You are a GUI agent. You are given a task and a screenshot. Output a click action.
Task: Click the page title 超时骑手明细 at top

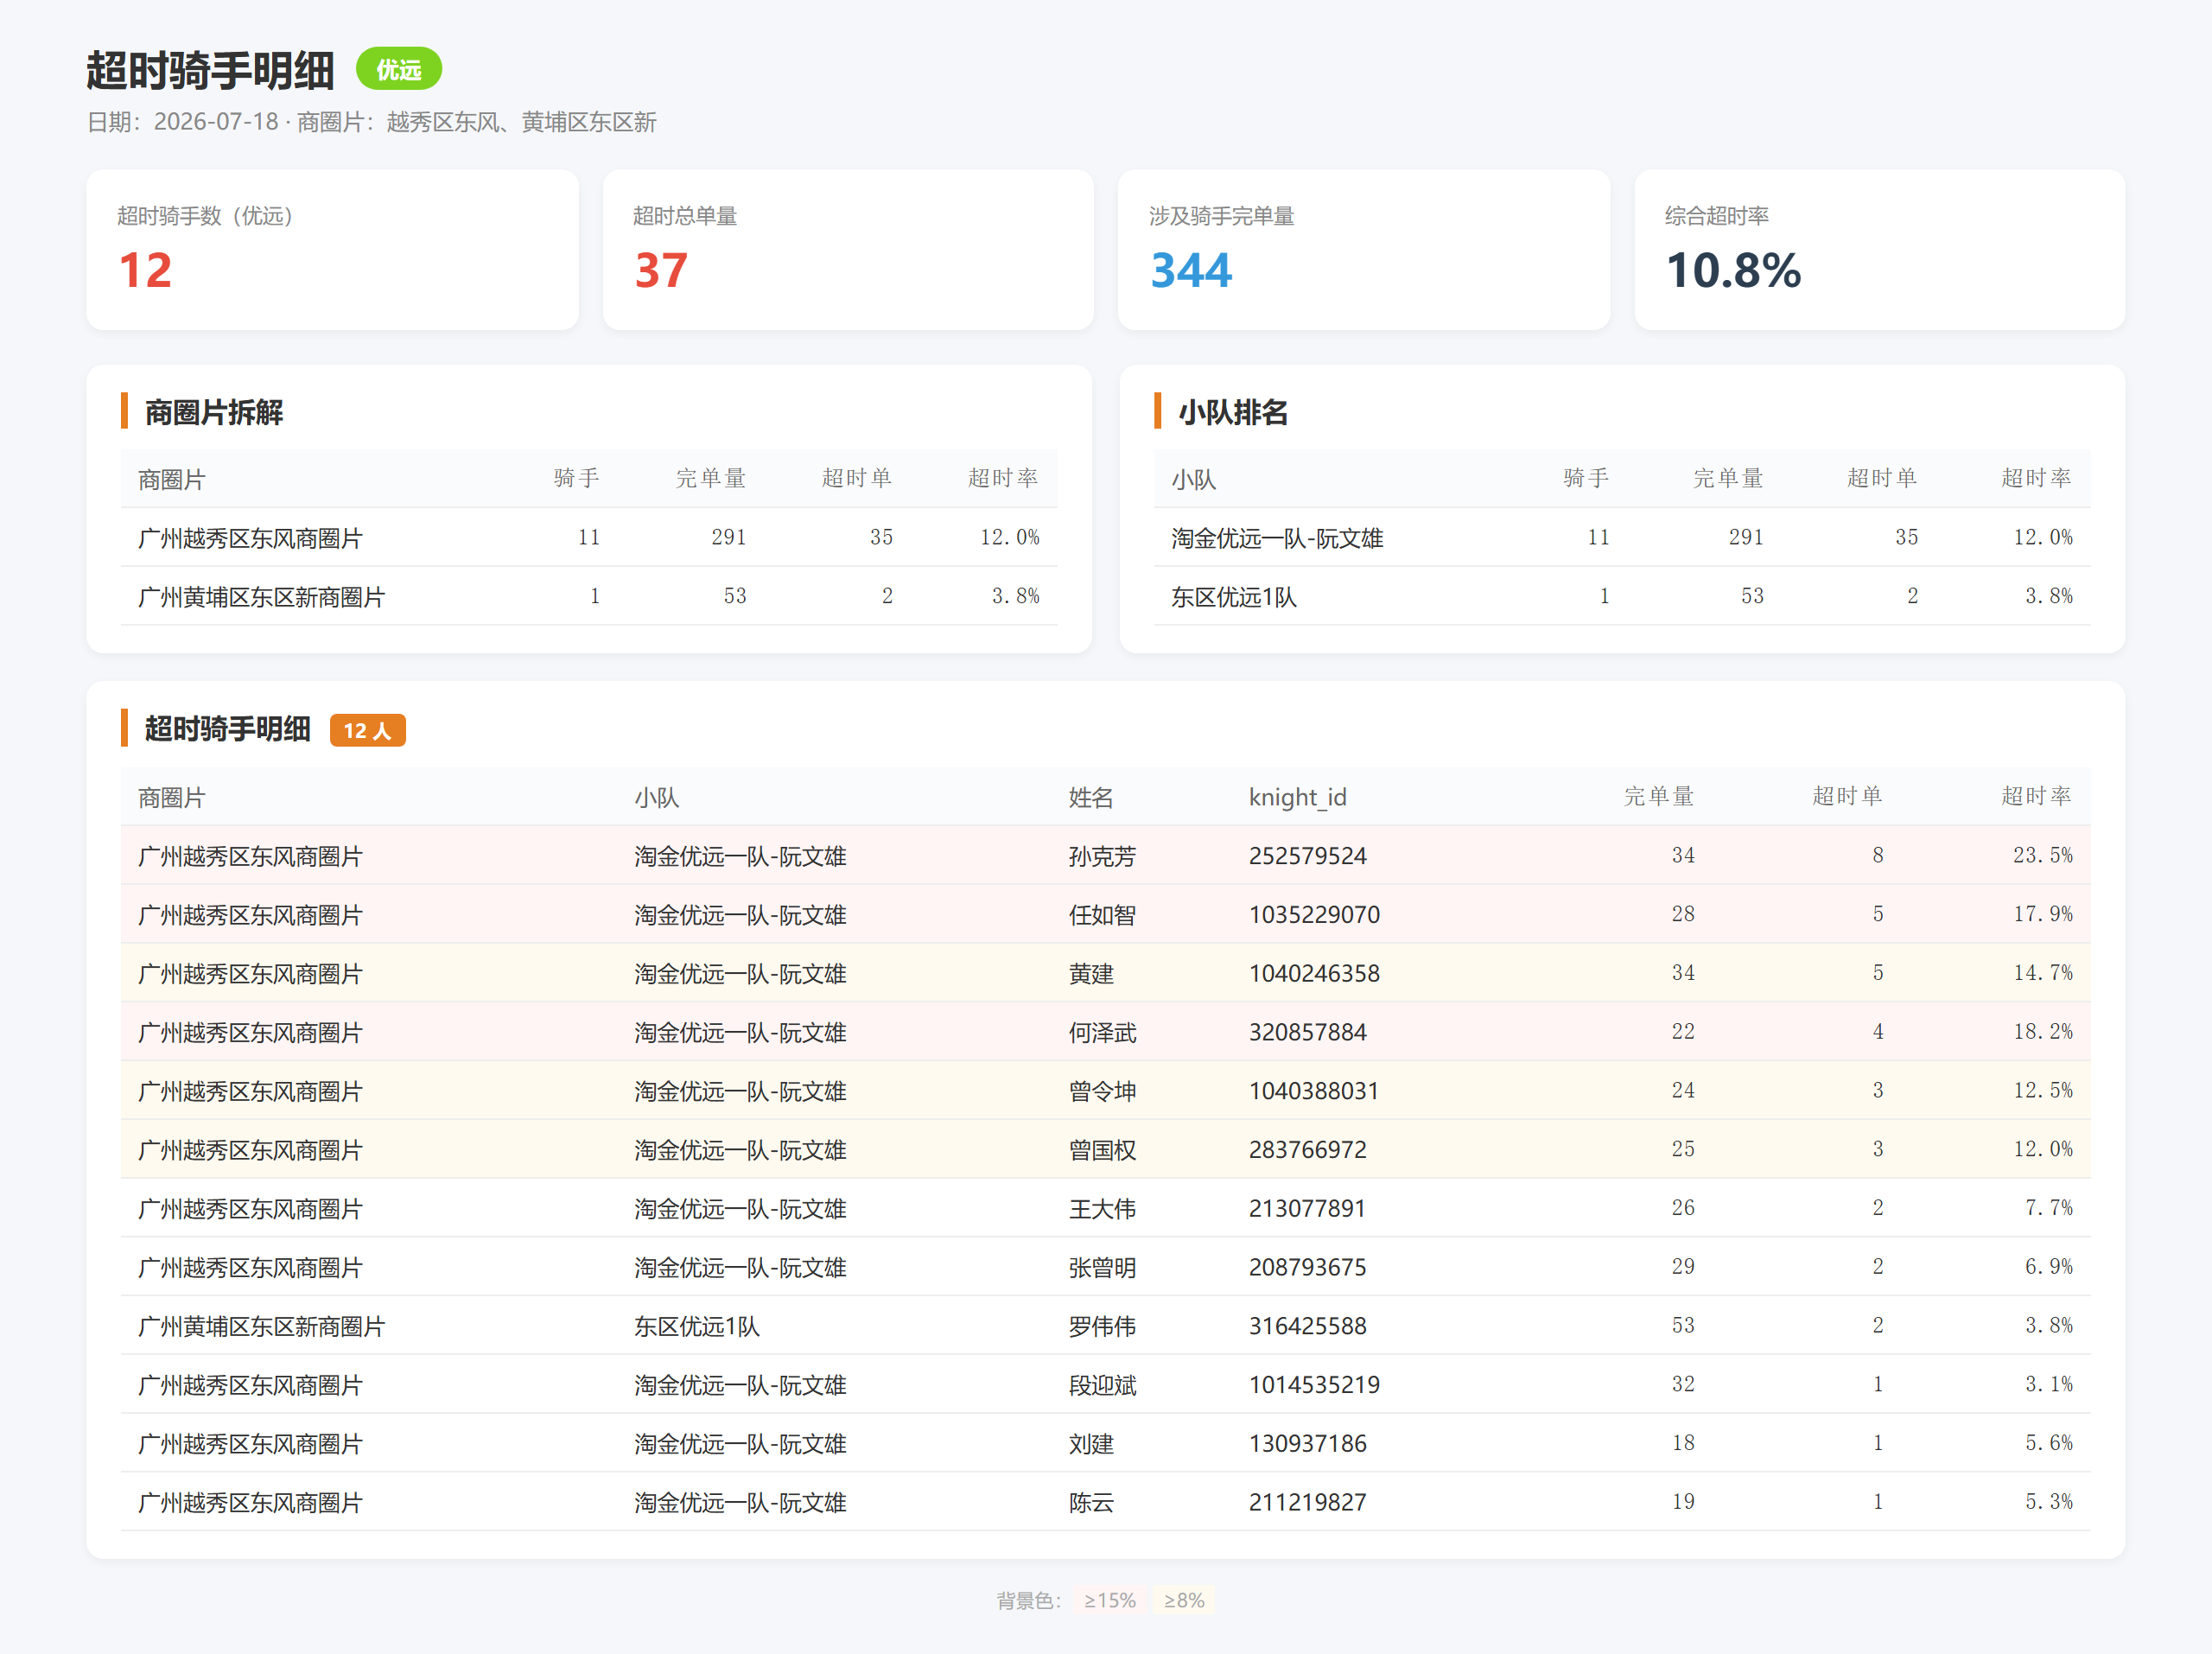[210, 70]
